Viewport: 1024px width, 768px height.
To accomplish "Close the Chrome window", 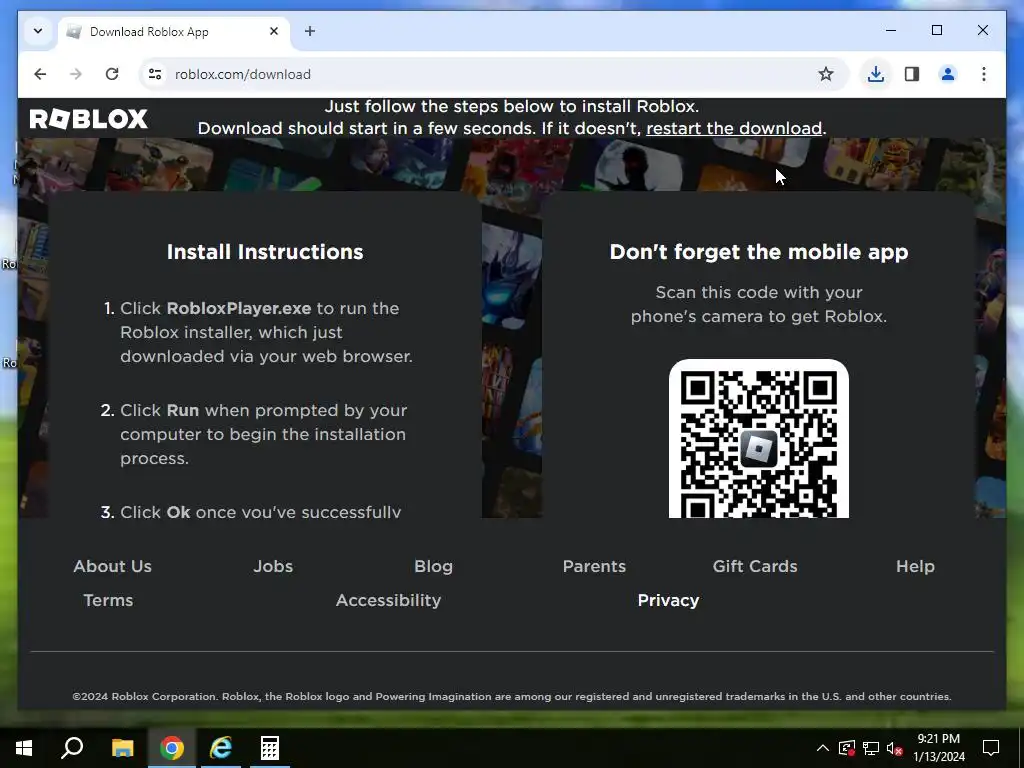I will point(983,30).
